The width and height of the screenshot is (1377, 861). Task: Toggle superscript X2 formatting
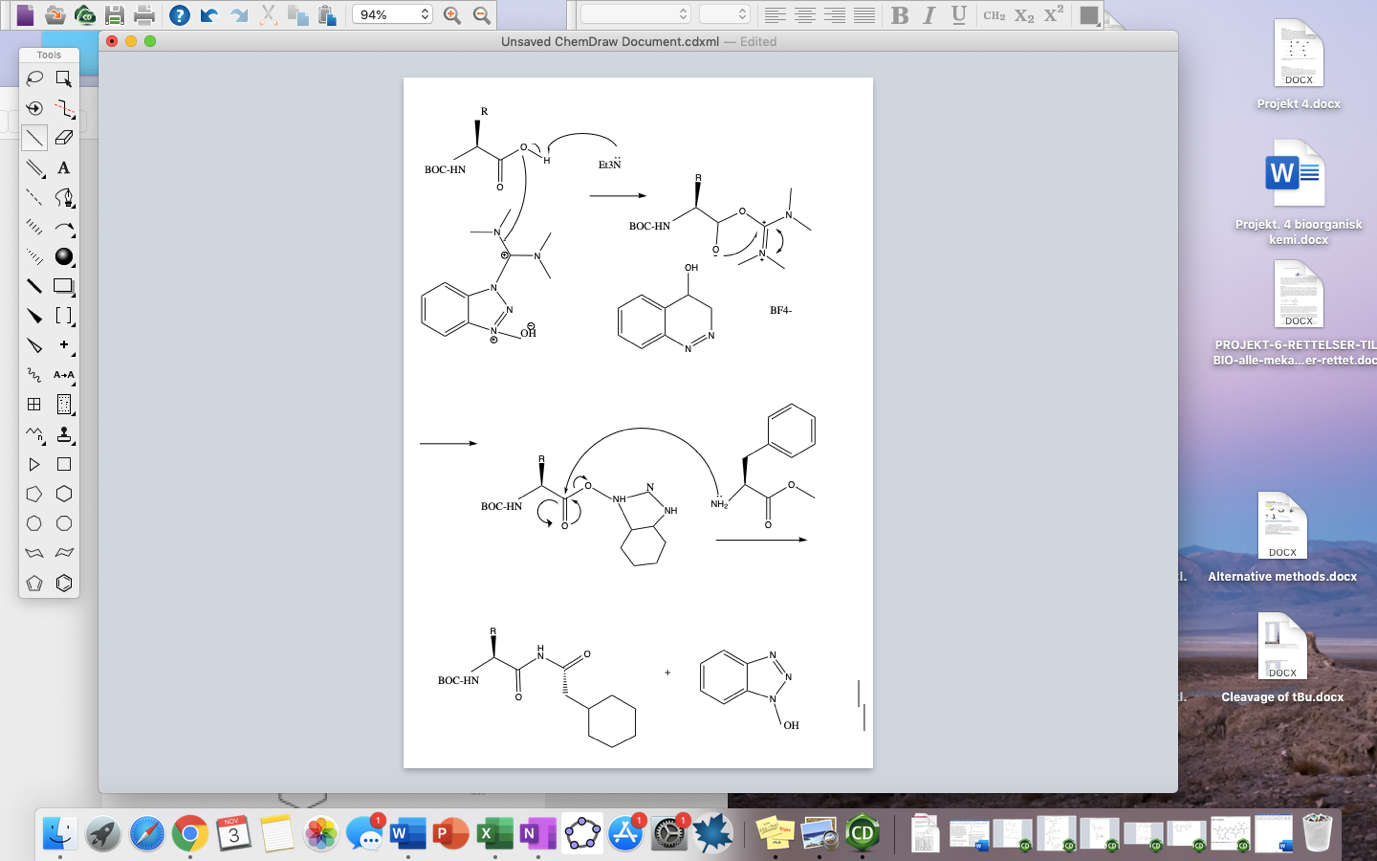coord(1054,15)
